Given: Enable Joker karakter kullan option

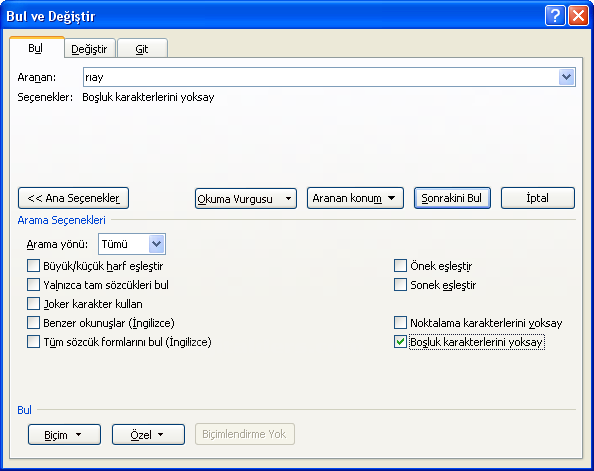Looking at the screenshot, I should pos(33,304).
